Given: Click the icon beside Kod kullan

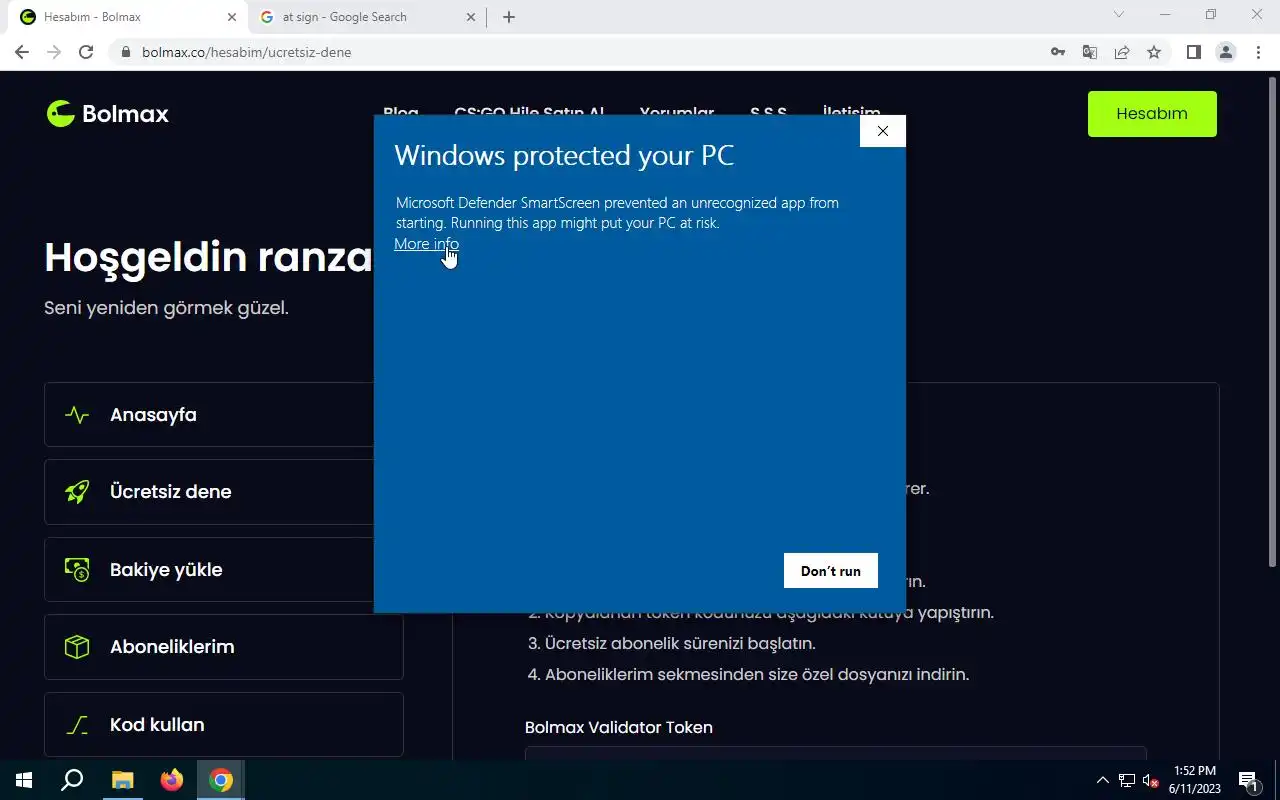Looking at the screenshot, I should (x=77, y=725).
